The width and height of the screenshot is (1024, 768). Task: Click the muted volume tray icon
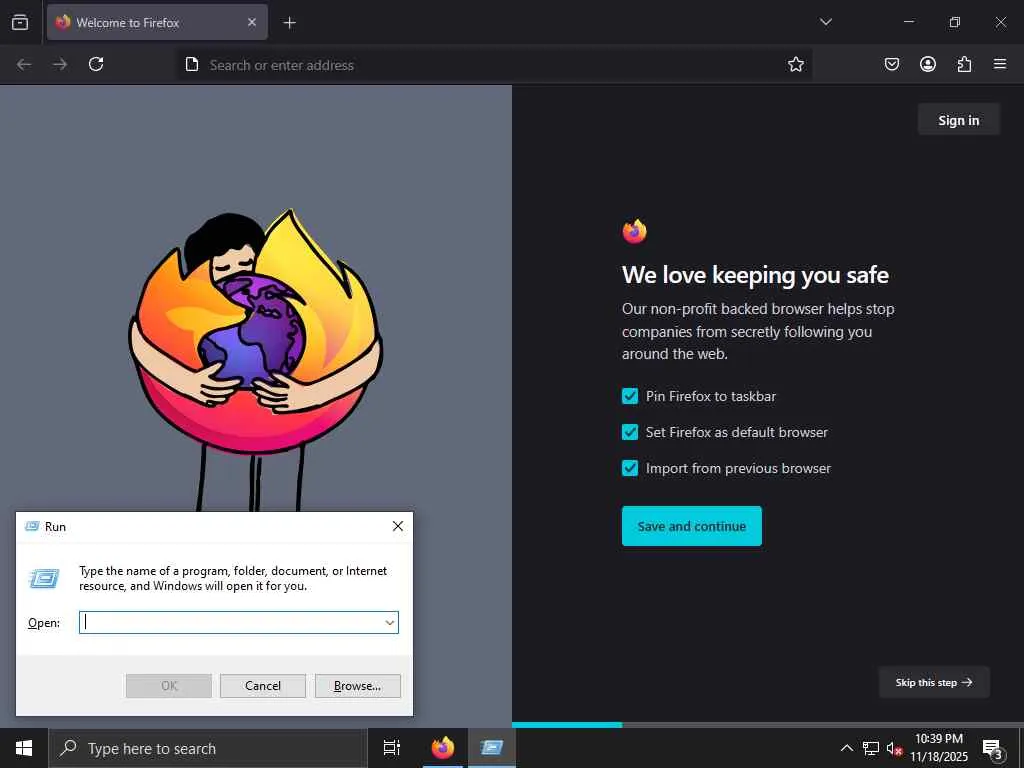(894, 748)
